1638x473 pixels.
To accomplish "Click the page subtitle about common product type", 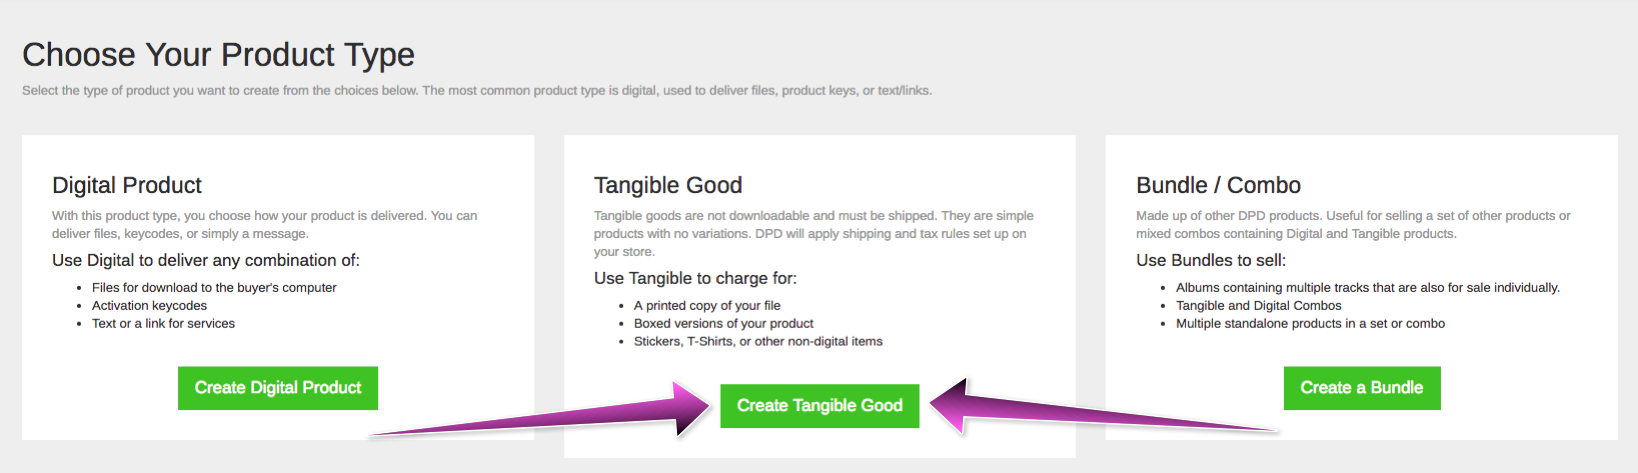I will click(477, 90).
